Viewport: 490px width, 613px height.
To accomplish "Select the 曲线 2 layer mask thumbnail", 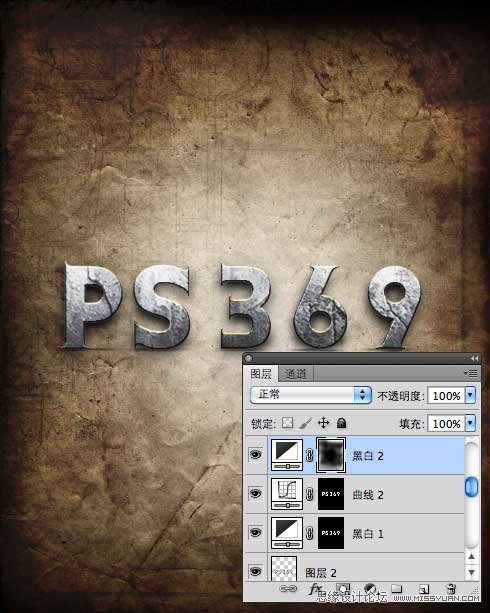I will [x=331, y=494].
